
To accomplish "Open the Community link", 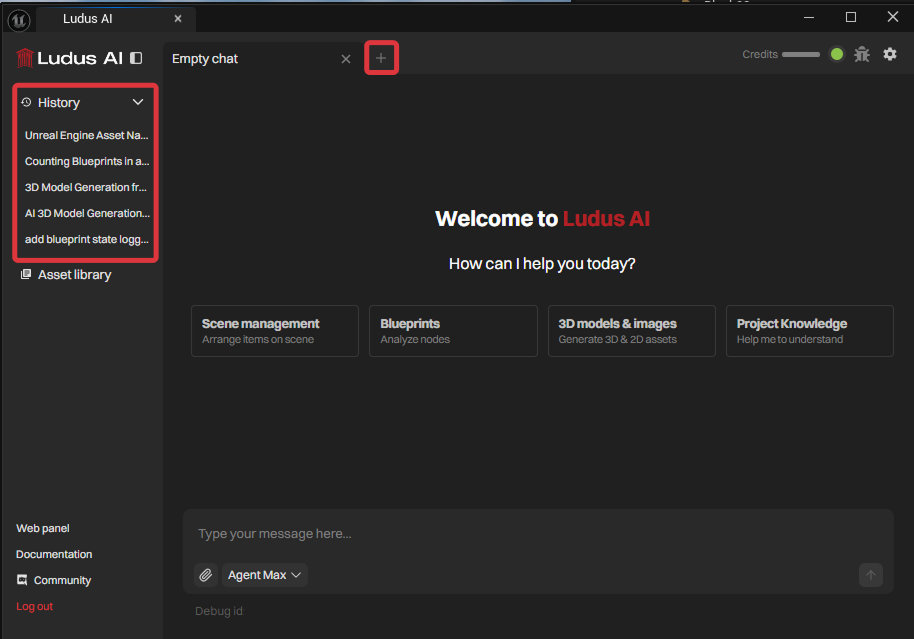I will point(62,580).
